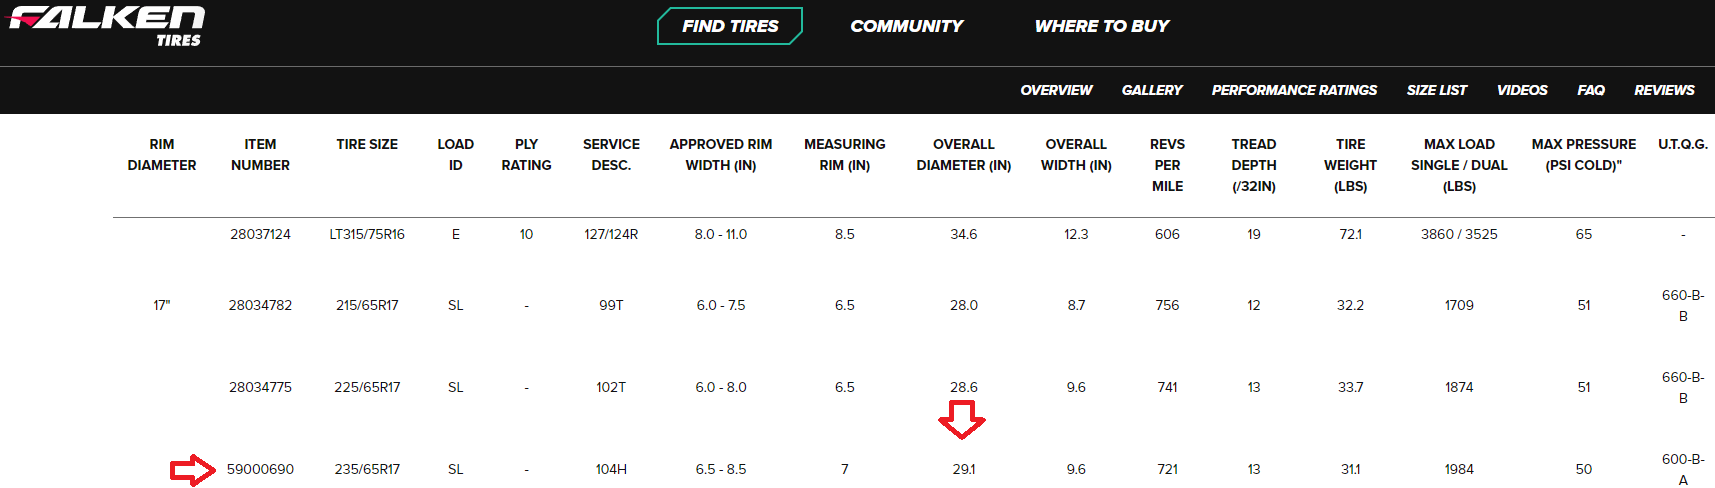Click the red right arrow annotation
1715x488 pixels.
click(x=192, y=470)
